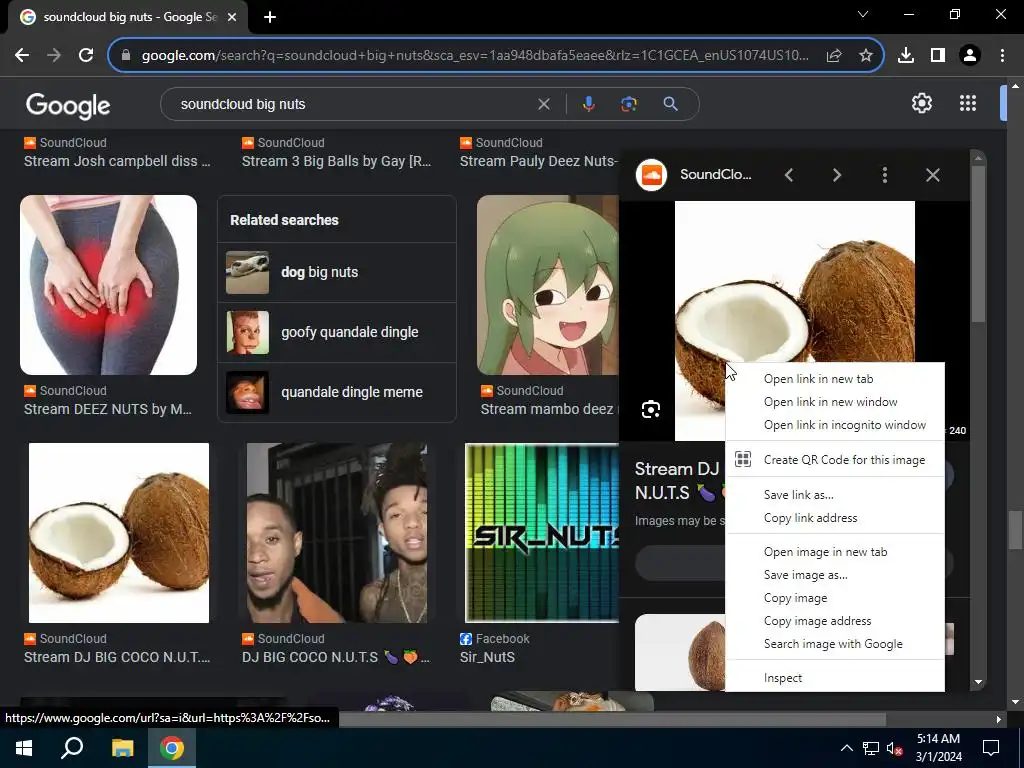Open the Stream 3 Big Balls result link
Viewport: 1024px width, 768px height.
click(x=336, y=161)
